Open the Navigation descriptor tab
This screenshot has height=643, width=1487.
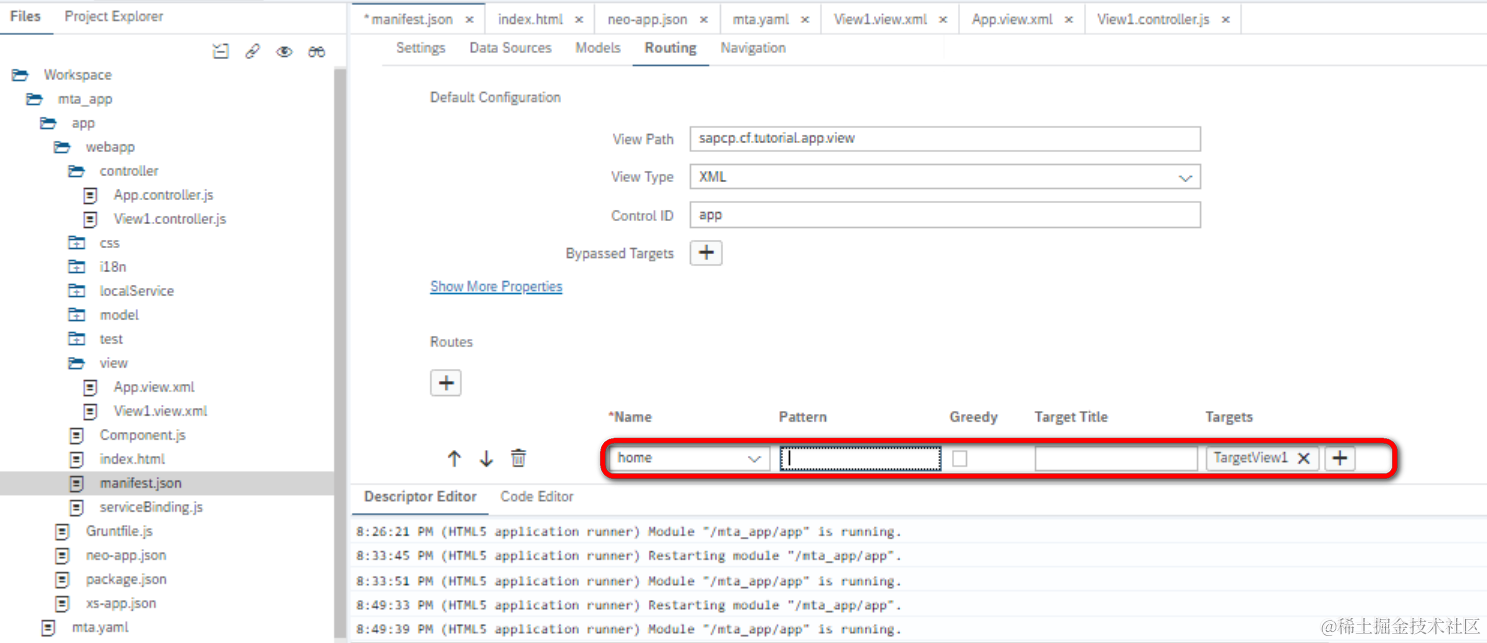pyautogui.click(x=753, y=48)
